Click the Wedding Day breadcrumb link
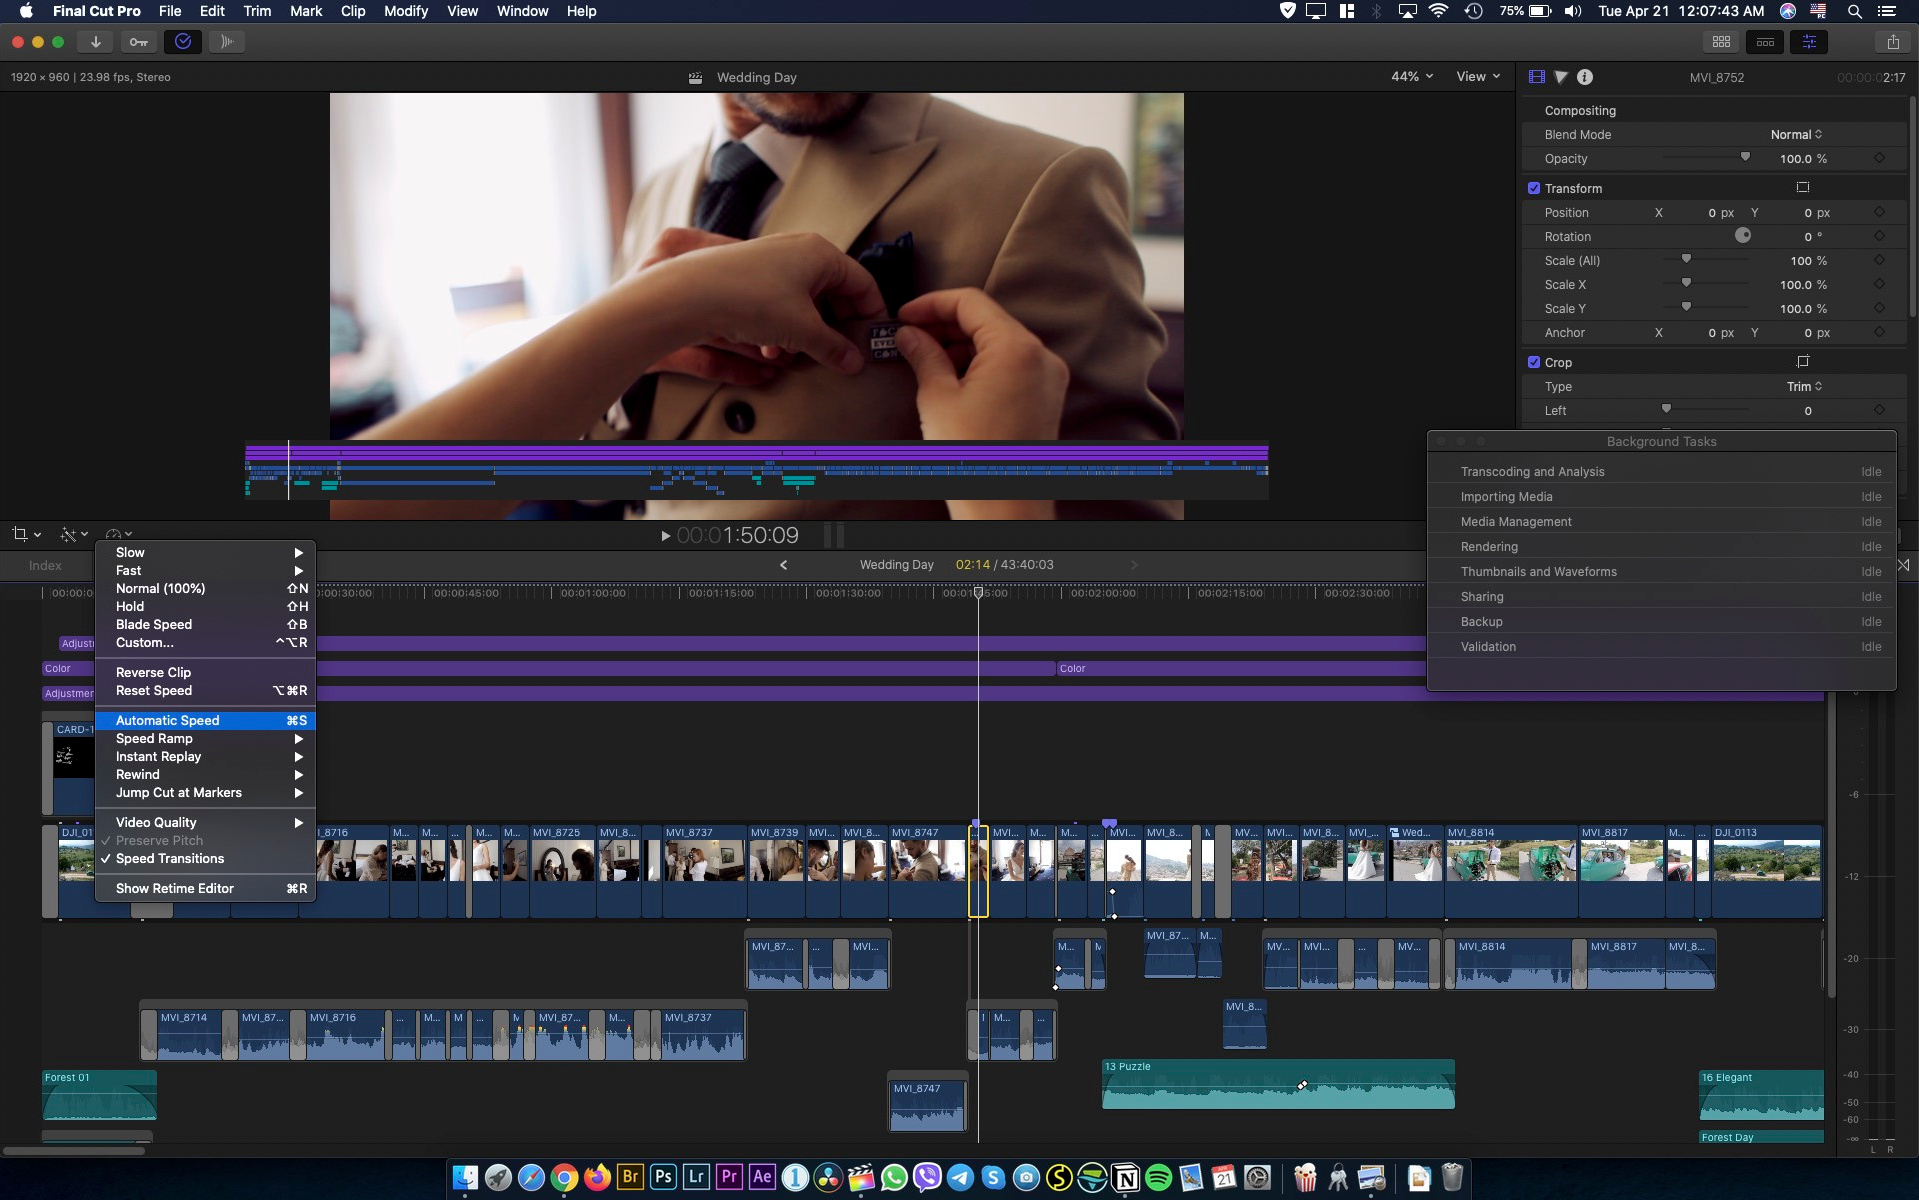This screenshot has height=1200, width=1919. pos(896,564)
